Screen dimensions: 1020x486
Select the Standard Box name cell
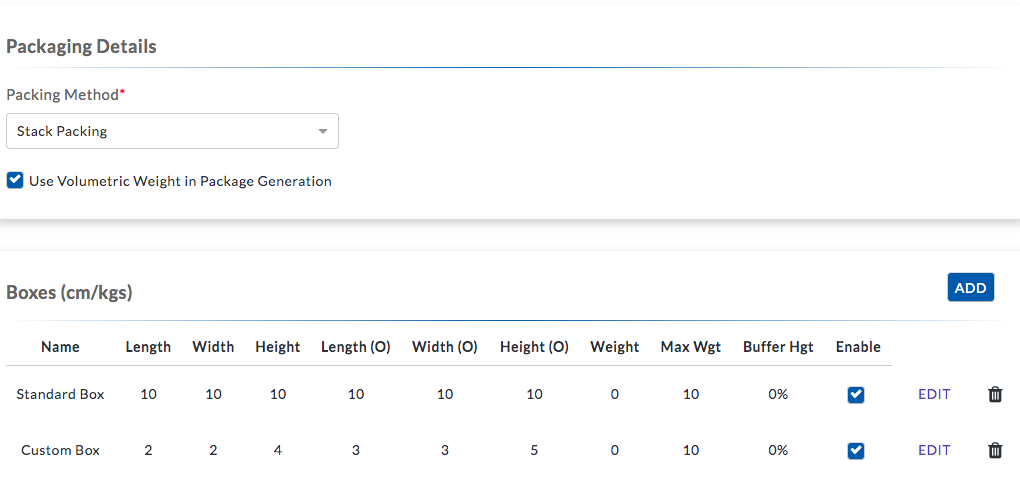tap(60, 394)
